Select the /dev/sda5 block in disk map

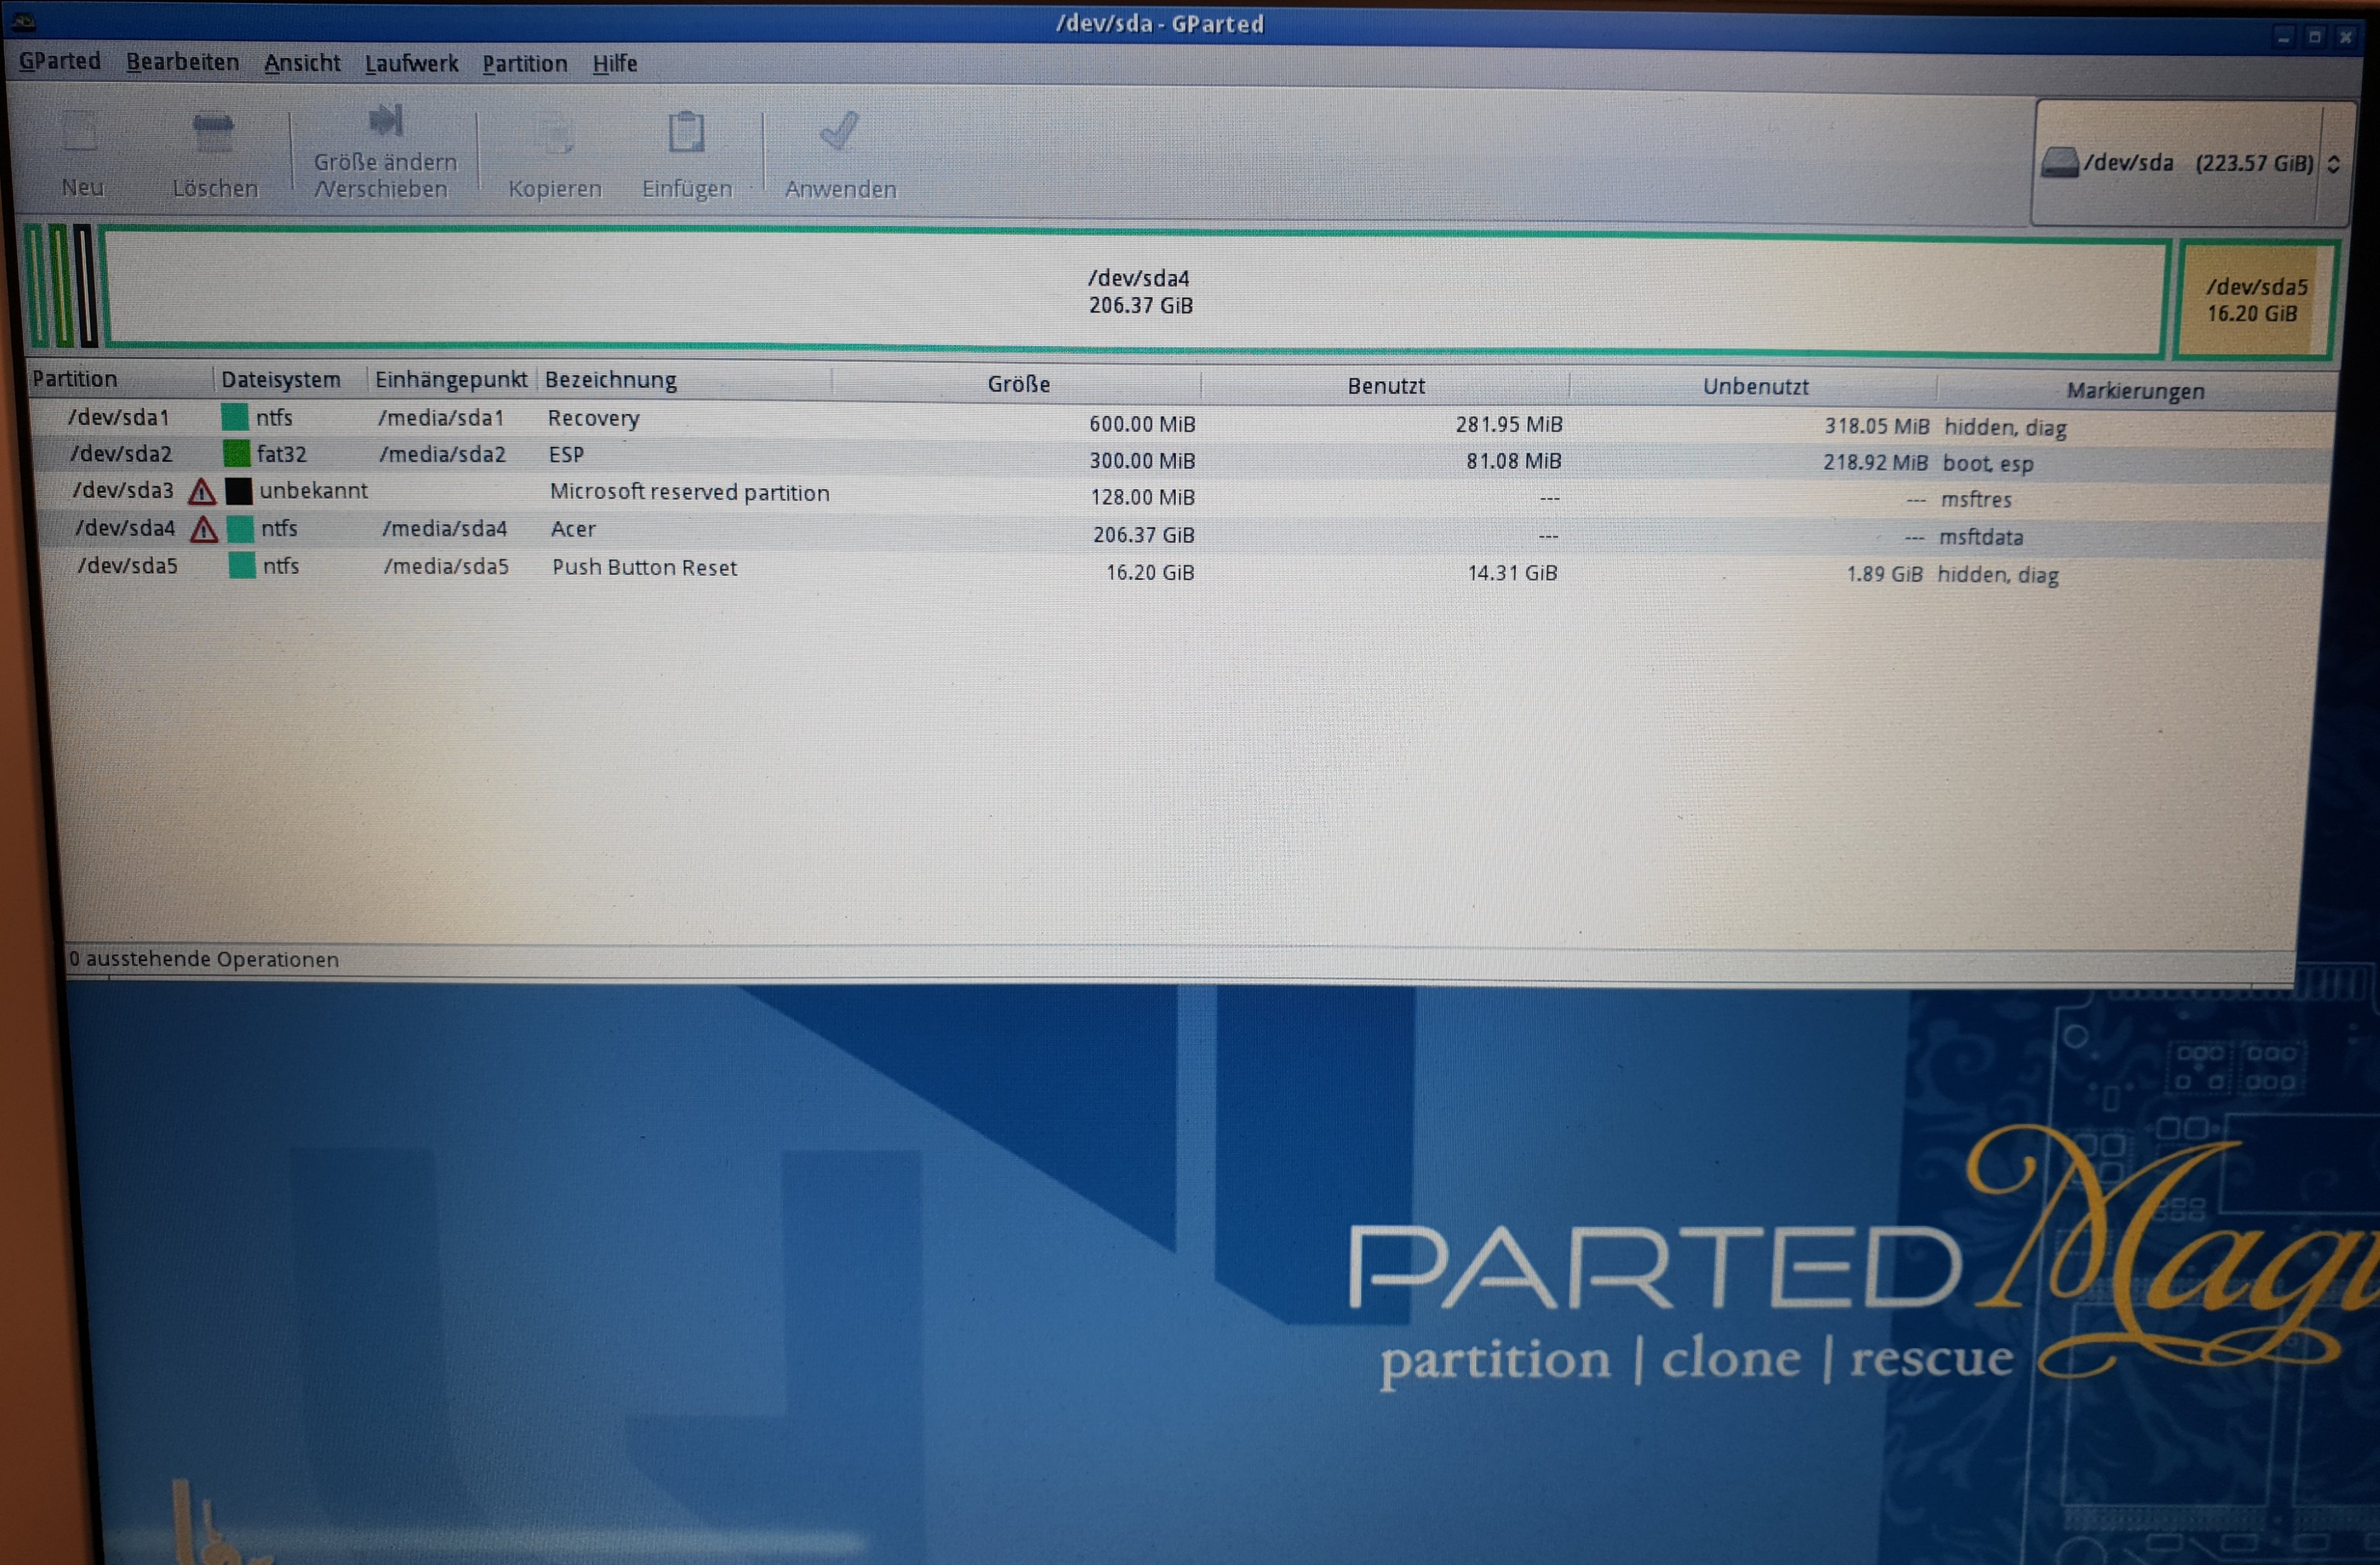[2256, 300]
